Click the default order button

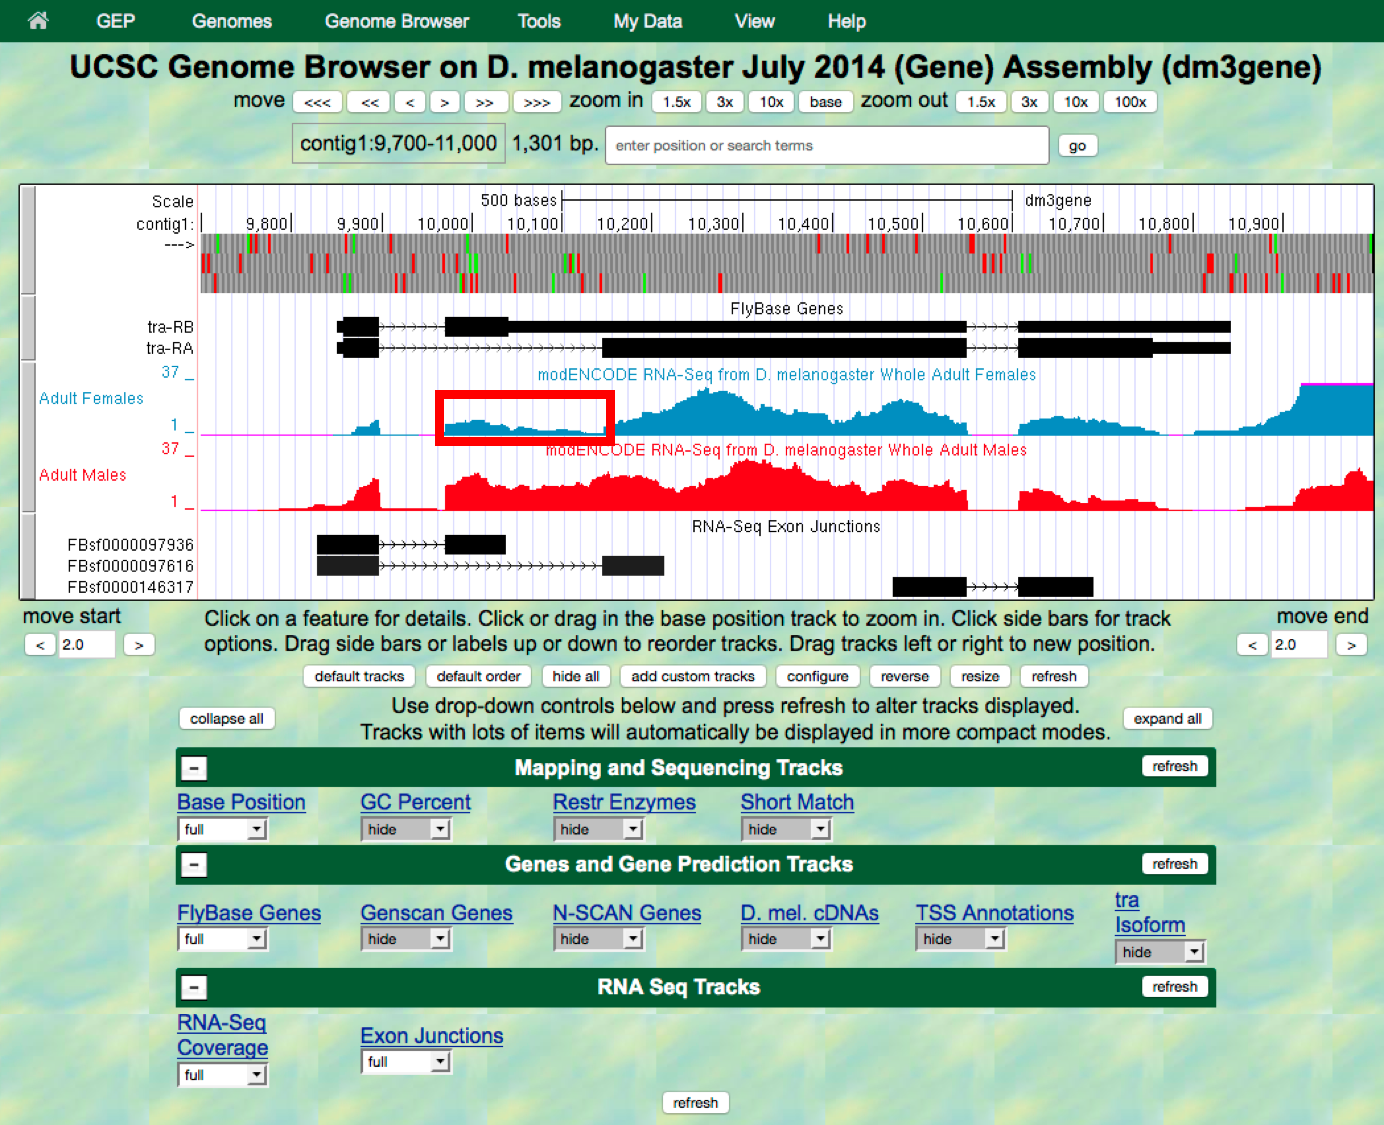click(479, 677)
